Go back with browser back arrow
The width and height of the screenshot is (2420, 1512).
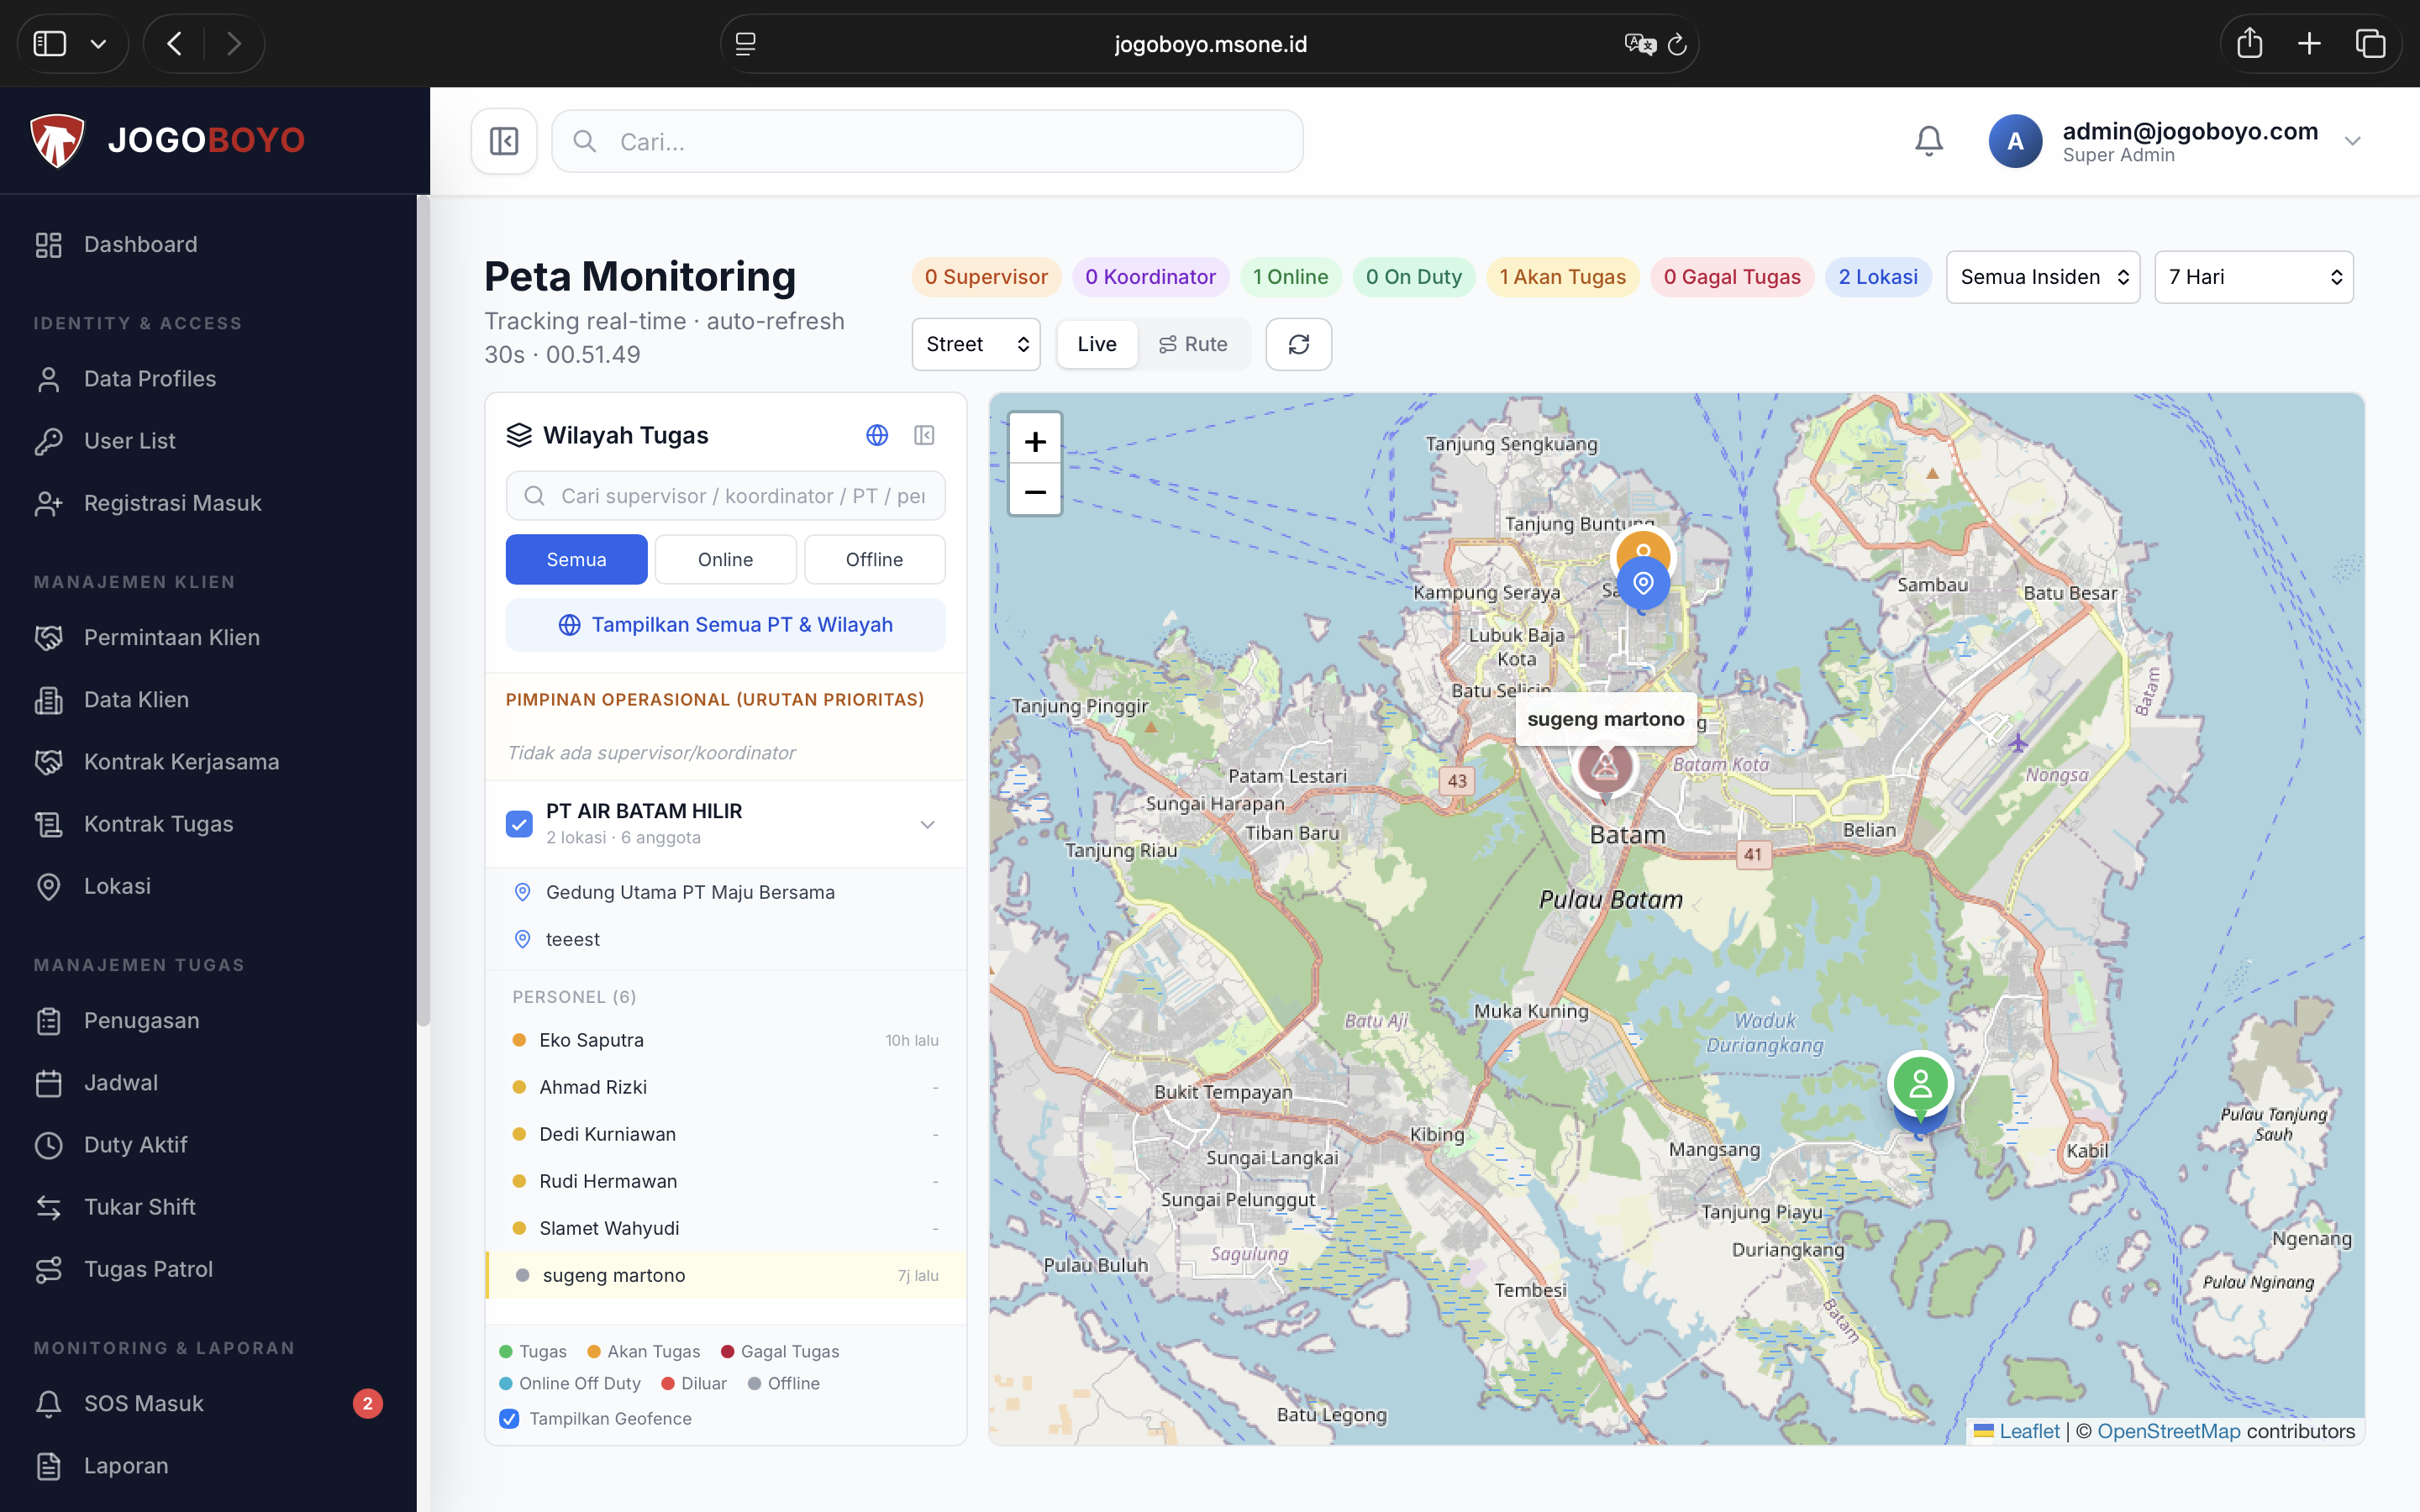[x=175, y=44]
